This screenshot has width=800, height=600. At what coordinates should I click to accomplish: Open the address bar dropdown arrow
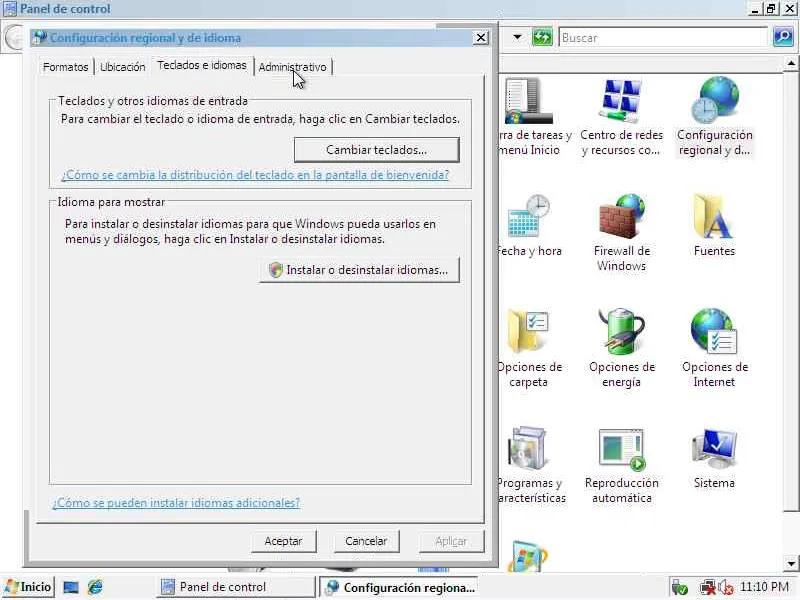point(517,37)
